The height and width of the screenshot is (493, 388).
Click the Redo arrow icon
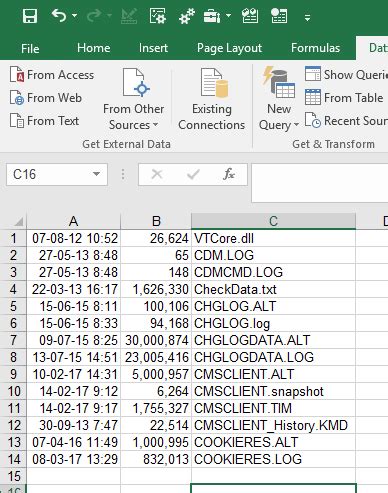[x=94, y=16]
